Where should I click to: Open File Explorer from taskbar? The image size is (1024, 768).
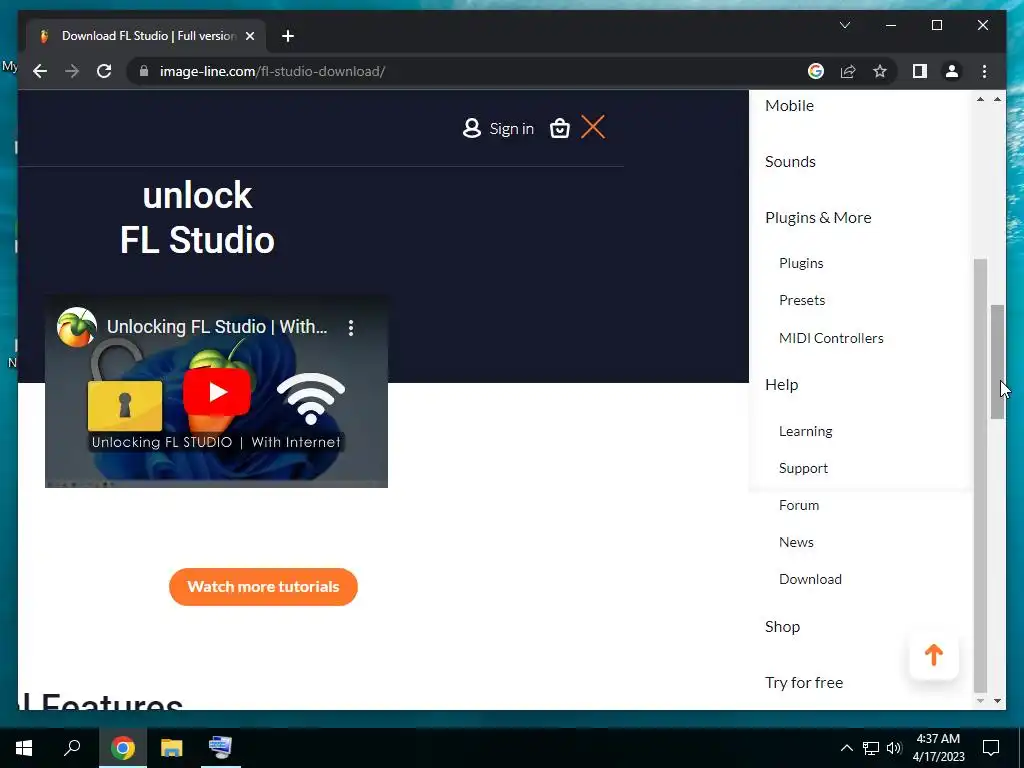[x=172, y=747]
